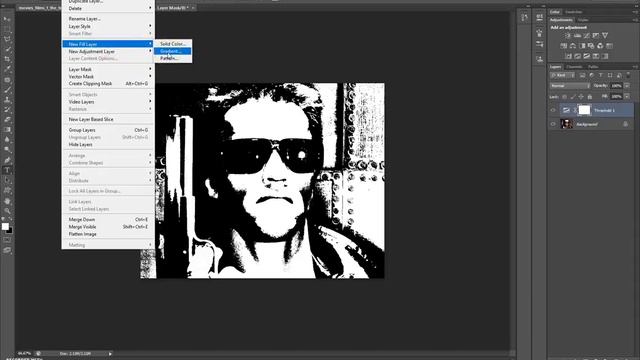Toggle lock position icon
Viewport: 640px width, 360px height.
(581, 97)
